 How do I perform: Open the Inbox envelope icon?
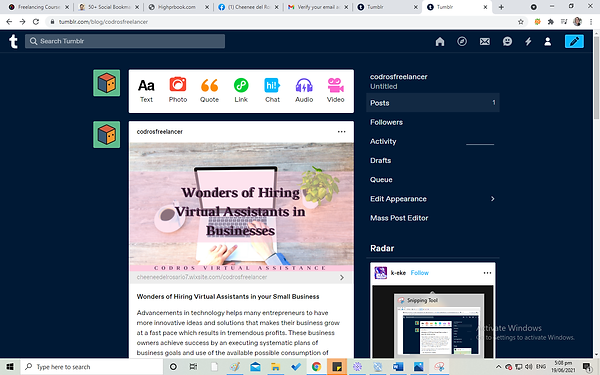point(484,41)
